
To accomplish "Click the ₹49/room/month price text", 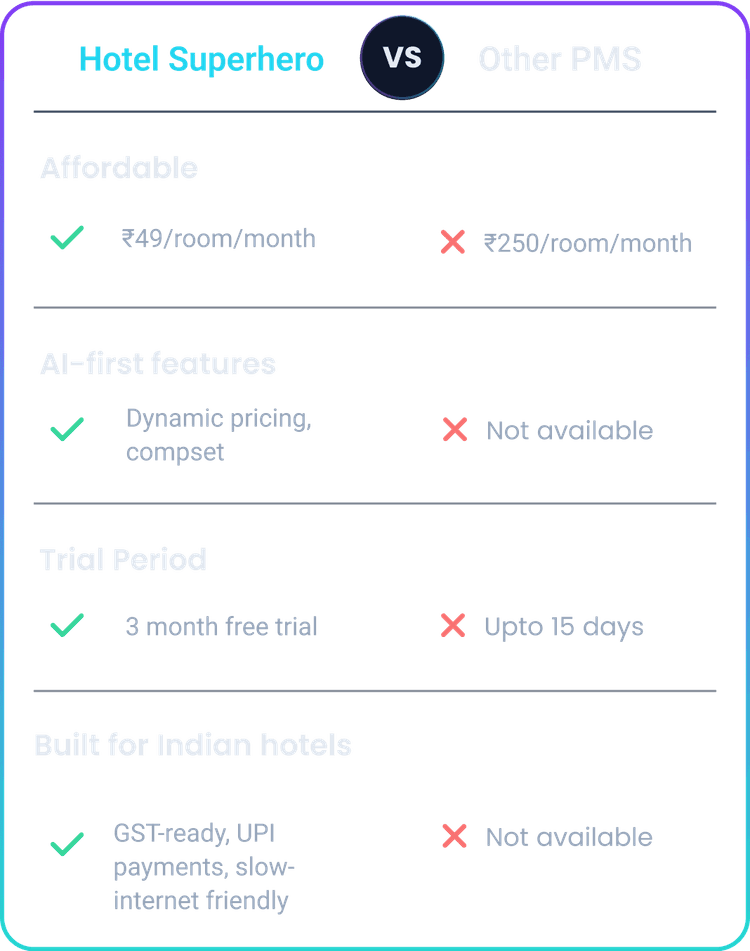I will (x=218, y=239).
